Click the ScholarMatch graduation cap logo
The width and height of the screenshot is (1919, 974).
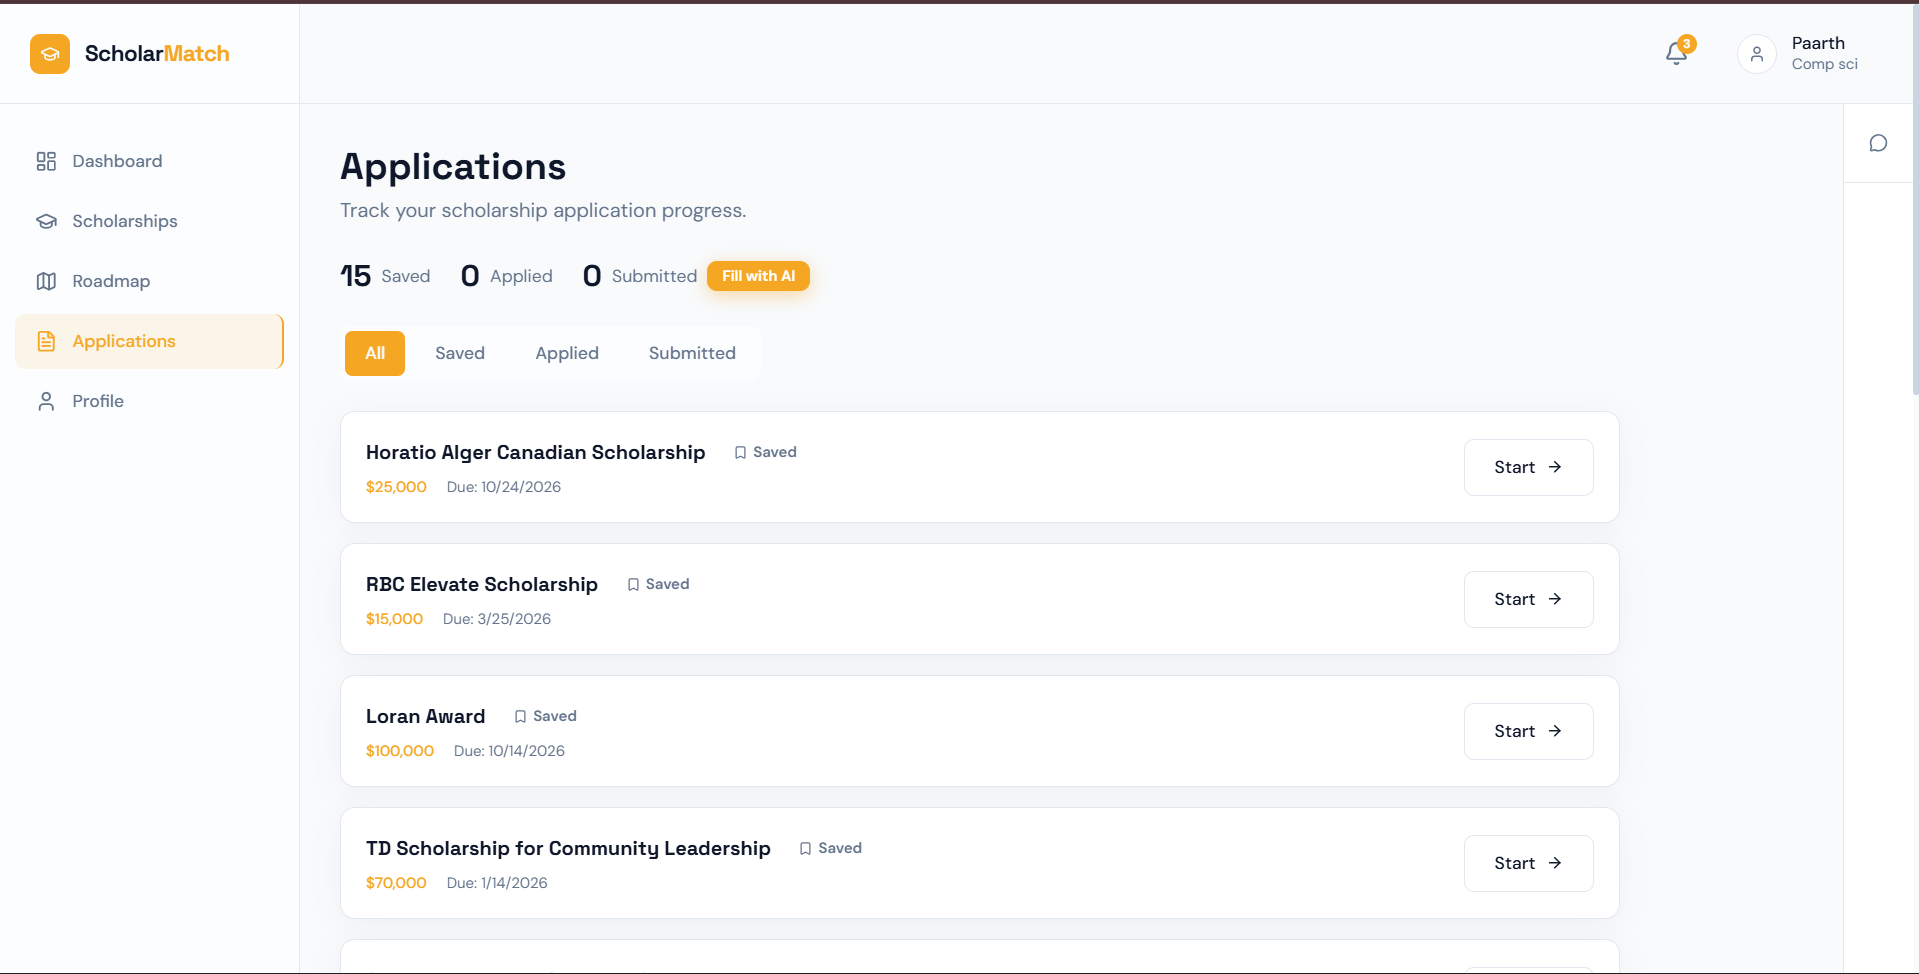50,54
